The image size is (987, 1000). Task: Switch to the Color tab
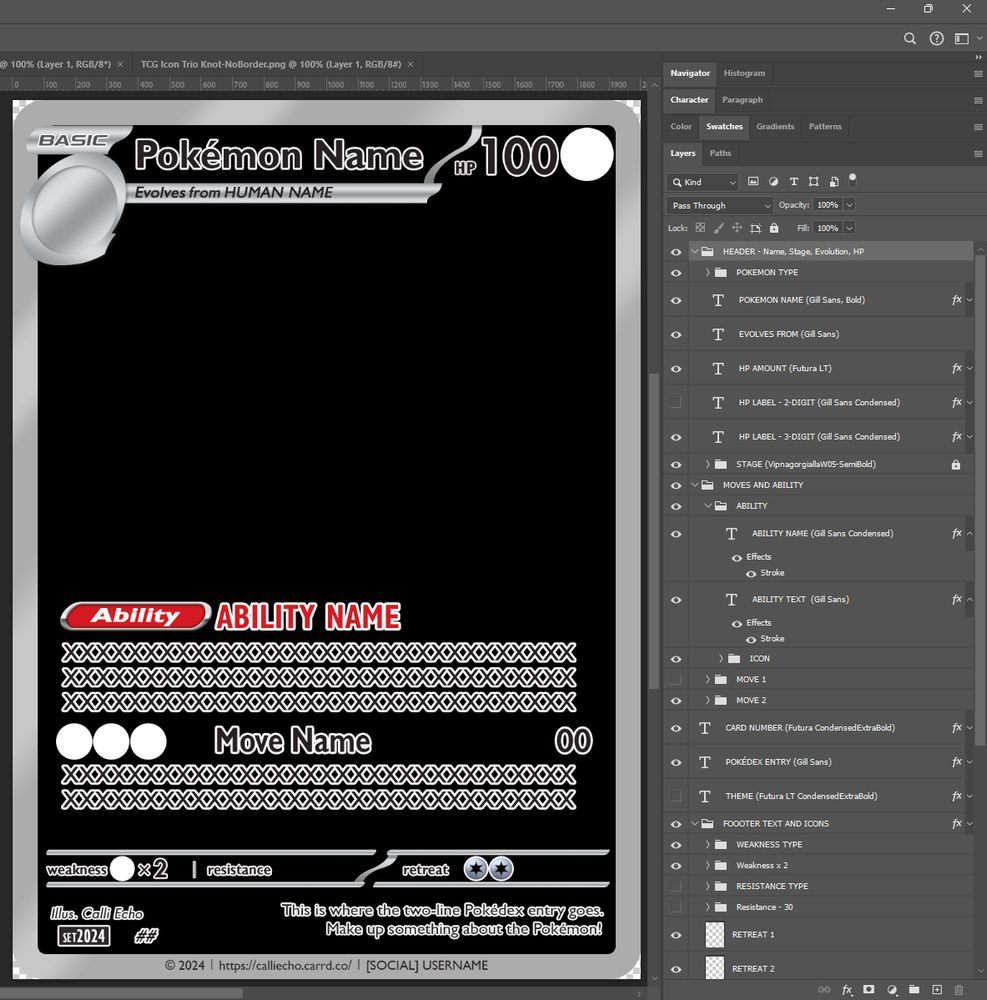click(x=681, y=127)
